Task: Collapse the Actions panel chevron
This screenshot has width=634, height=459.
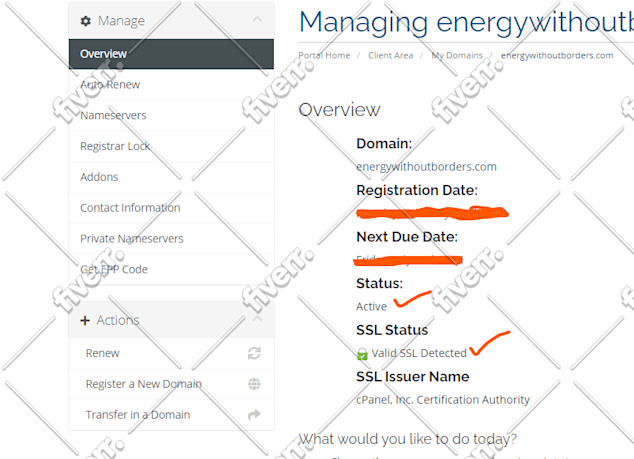Action: (x=257, y=319)
